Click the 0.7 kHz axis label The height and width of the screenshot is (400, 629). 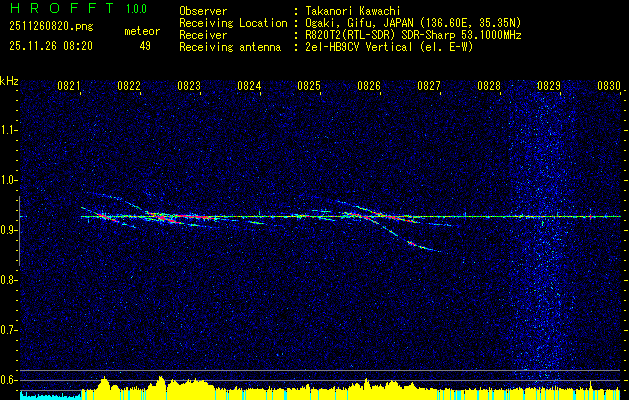click(8, 330)
